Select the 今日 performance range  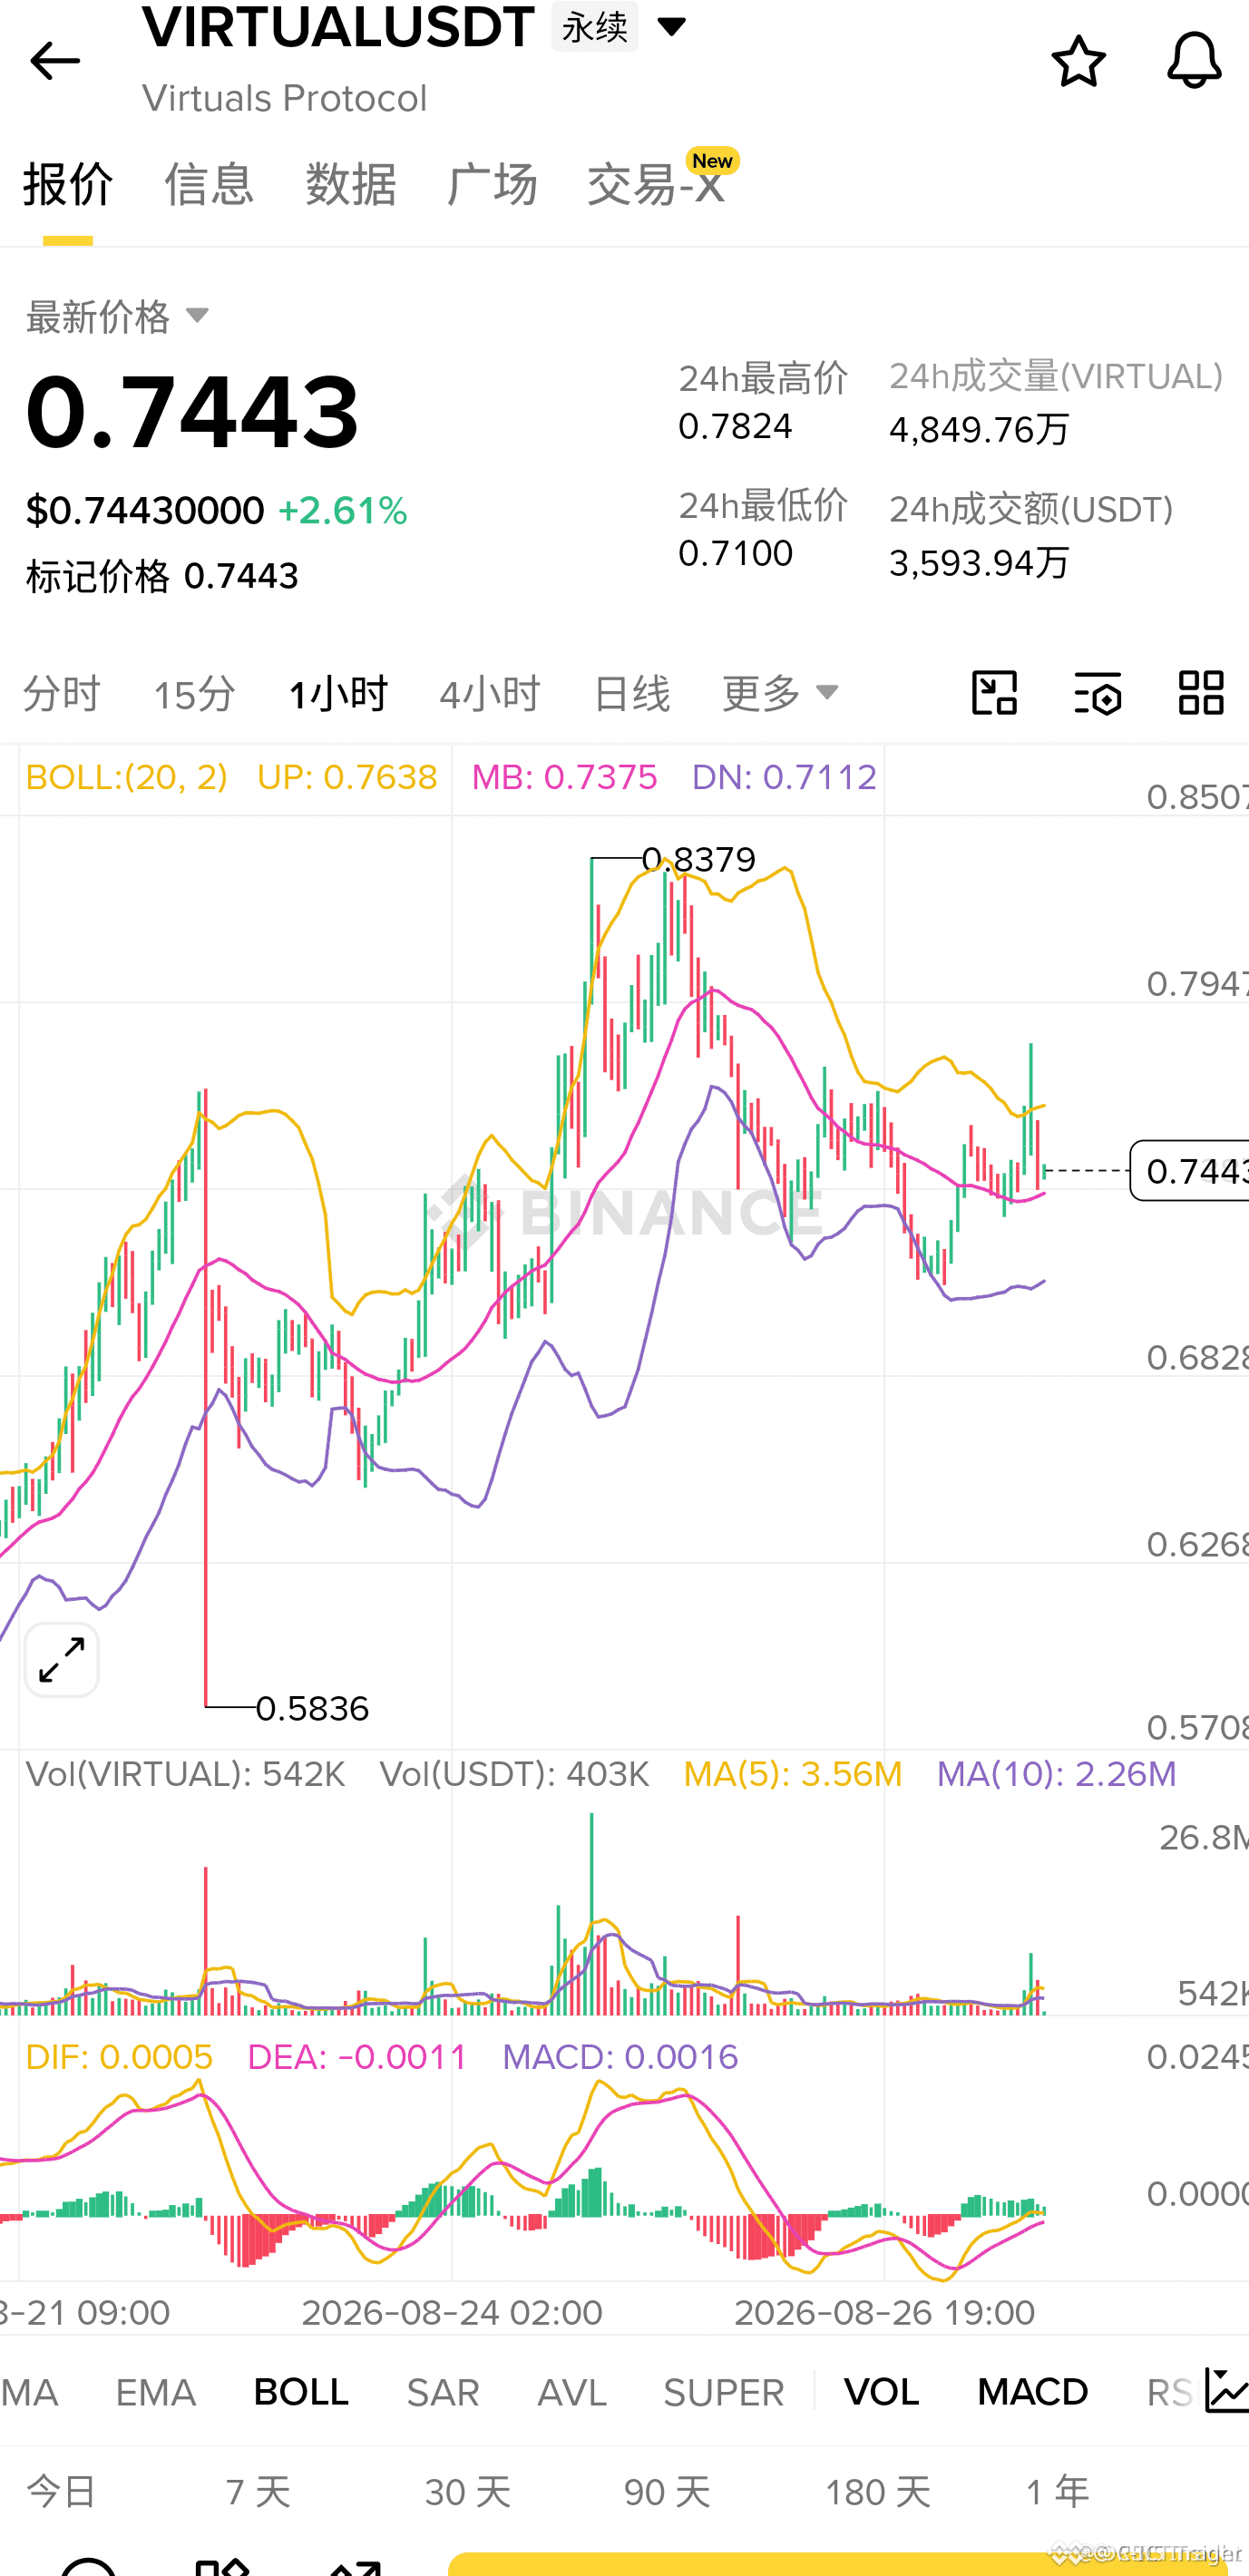(x=62, y=2491)
